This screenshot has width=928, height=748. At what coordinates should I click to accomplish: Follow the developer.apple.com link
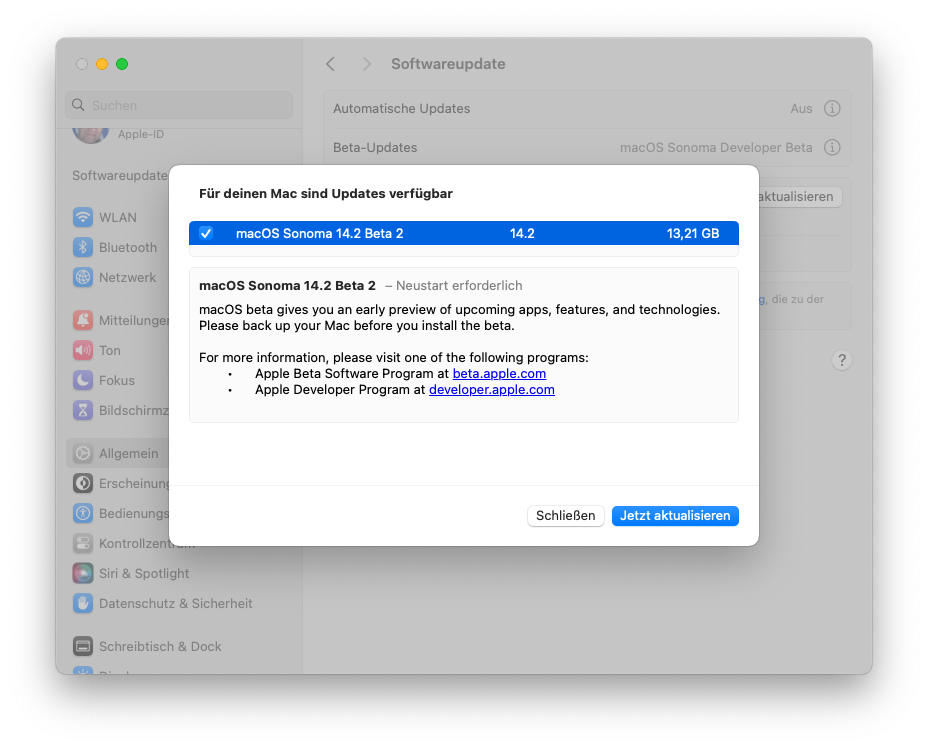pyautogui.click(x=491, y=390)
